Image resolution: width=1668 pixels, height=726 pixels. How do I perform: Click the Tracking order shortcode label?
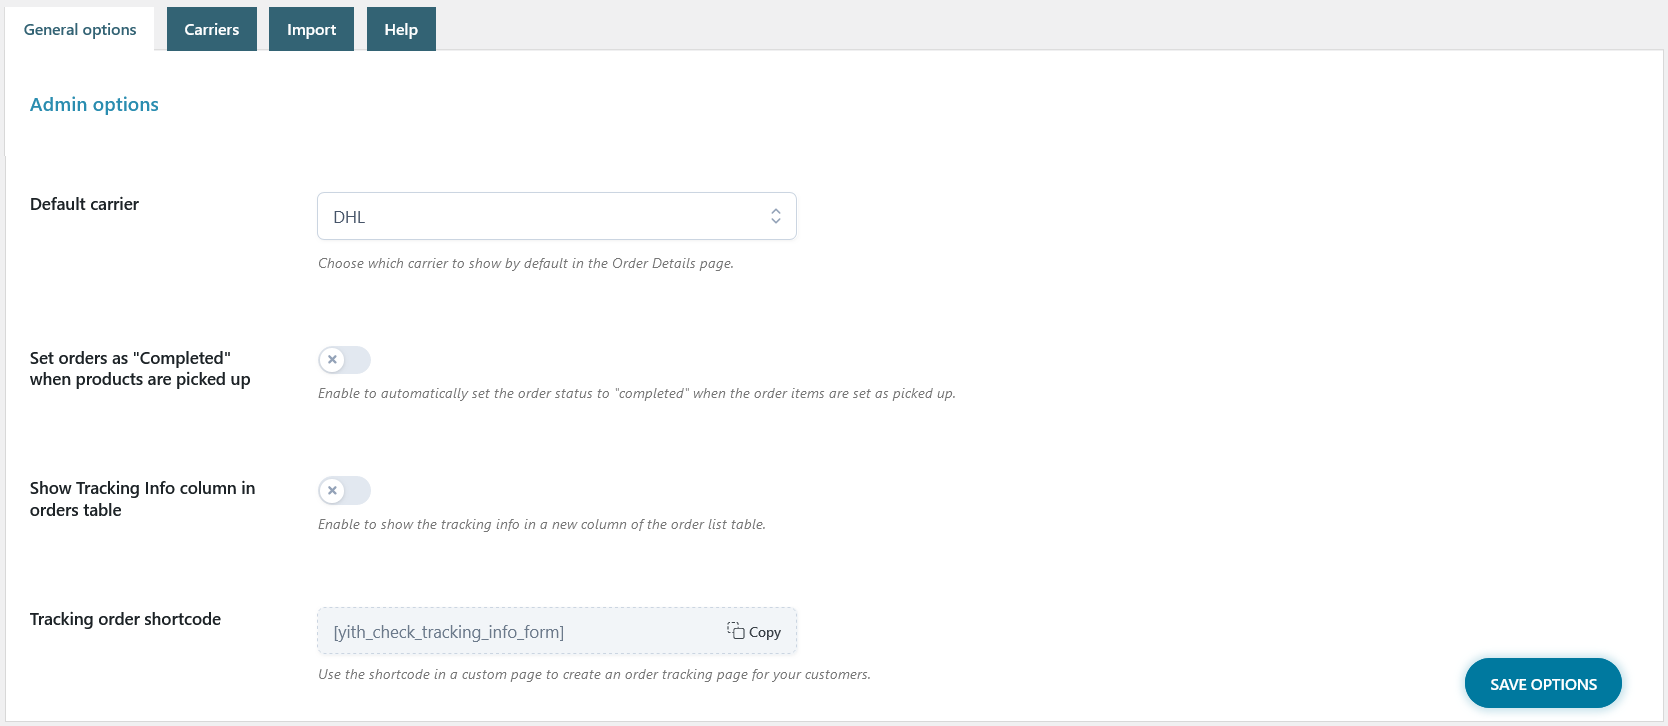click(x=125, y=619)
